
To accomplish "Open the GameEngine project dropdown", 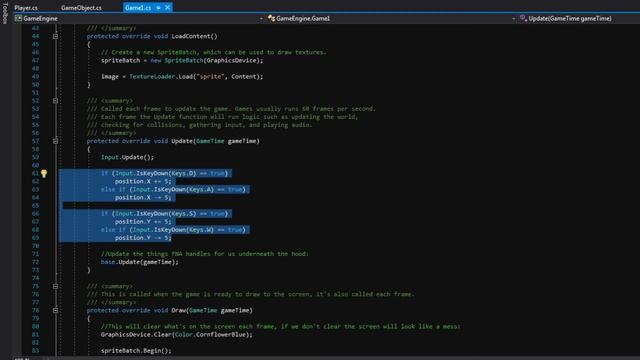I will 139,18.
